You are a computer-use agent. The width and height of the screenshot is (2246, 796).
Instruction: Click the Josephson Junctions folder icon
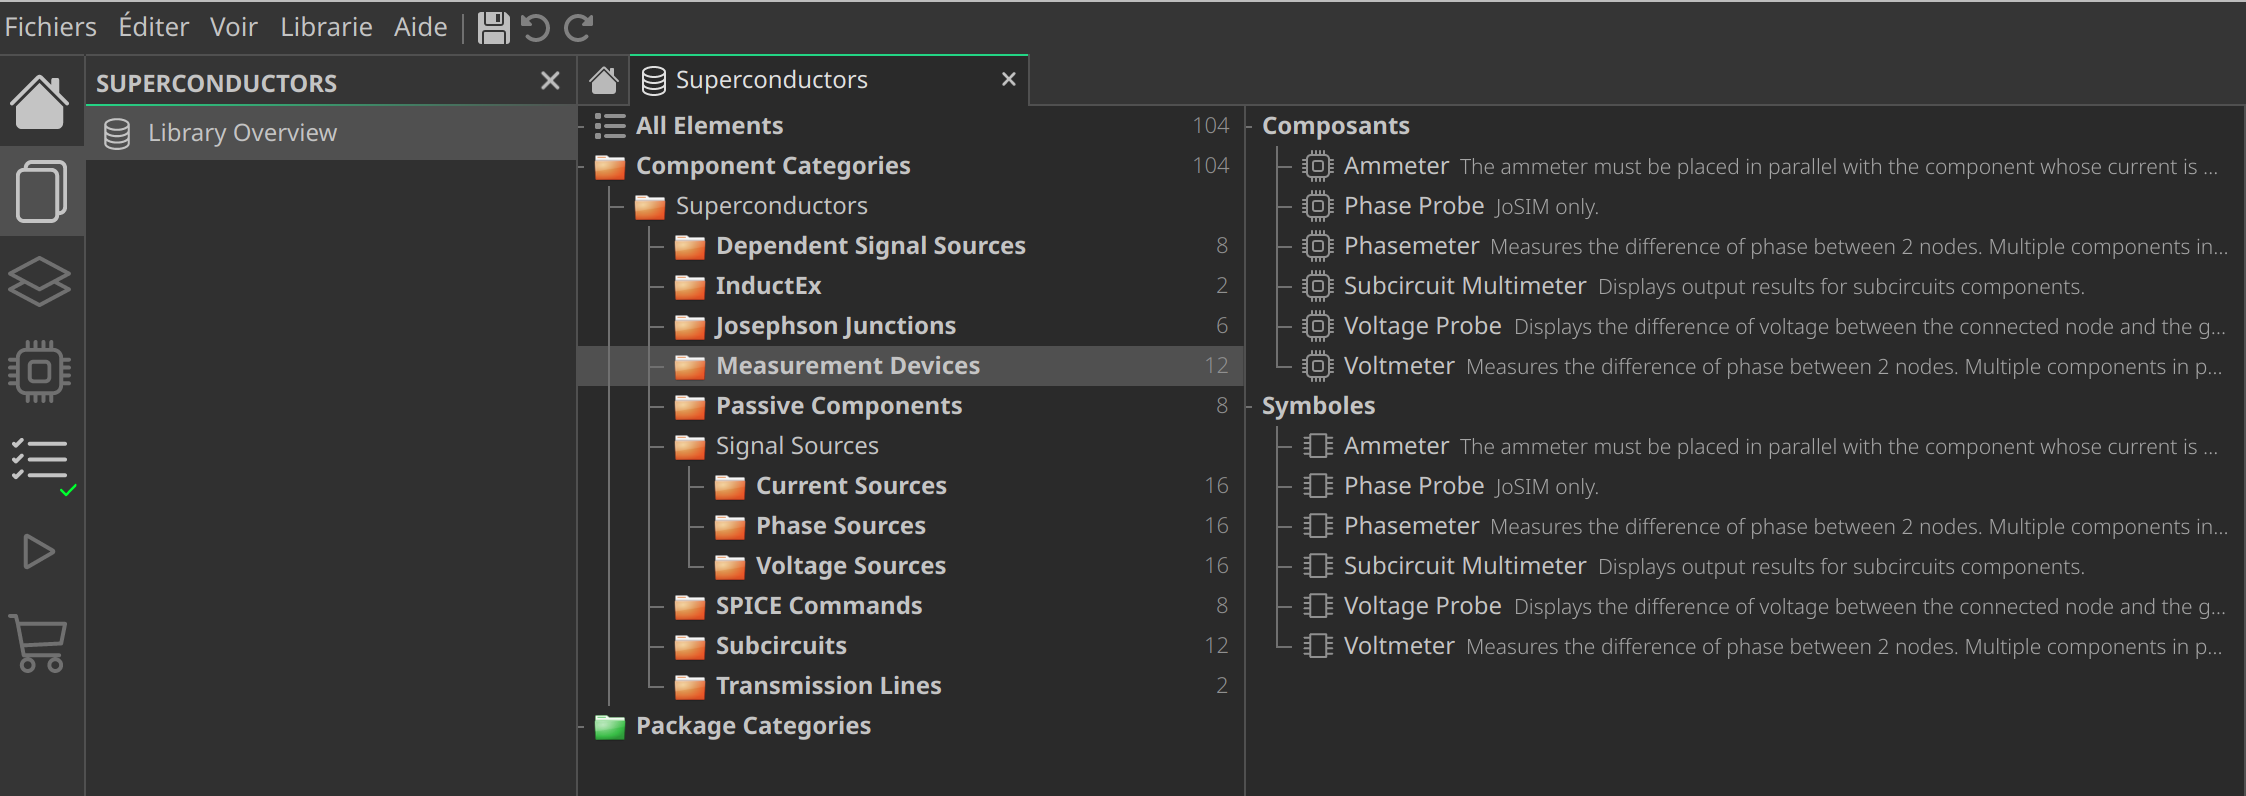pos(690,326)
